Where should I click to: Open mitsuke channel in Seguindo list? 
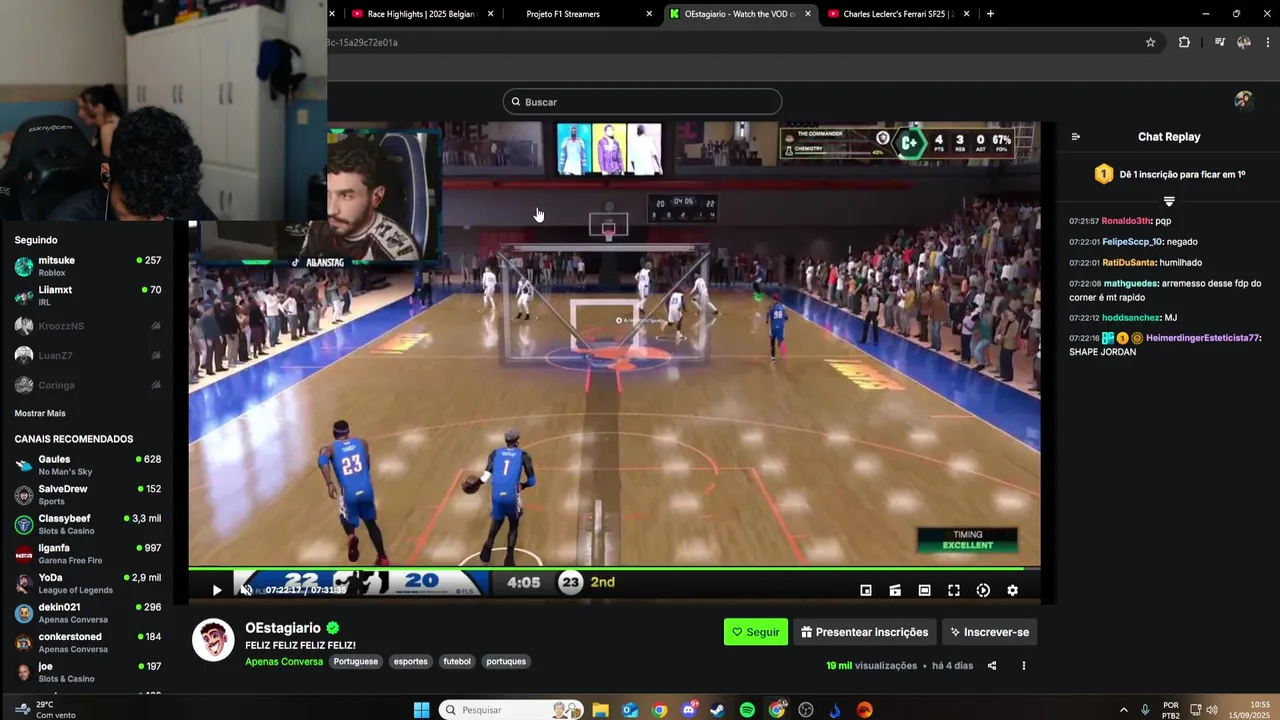[x=87, y=266]
